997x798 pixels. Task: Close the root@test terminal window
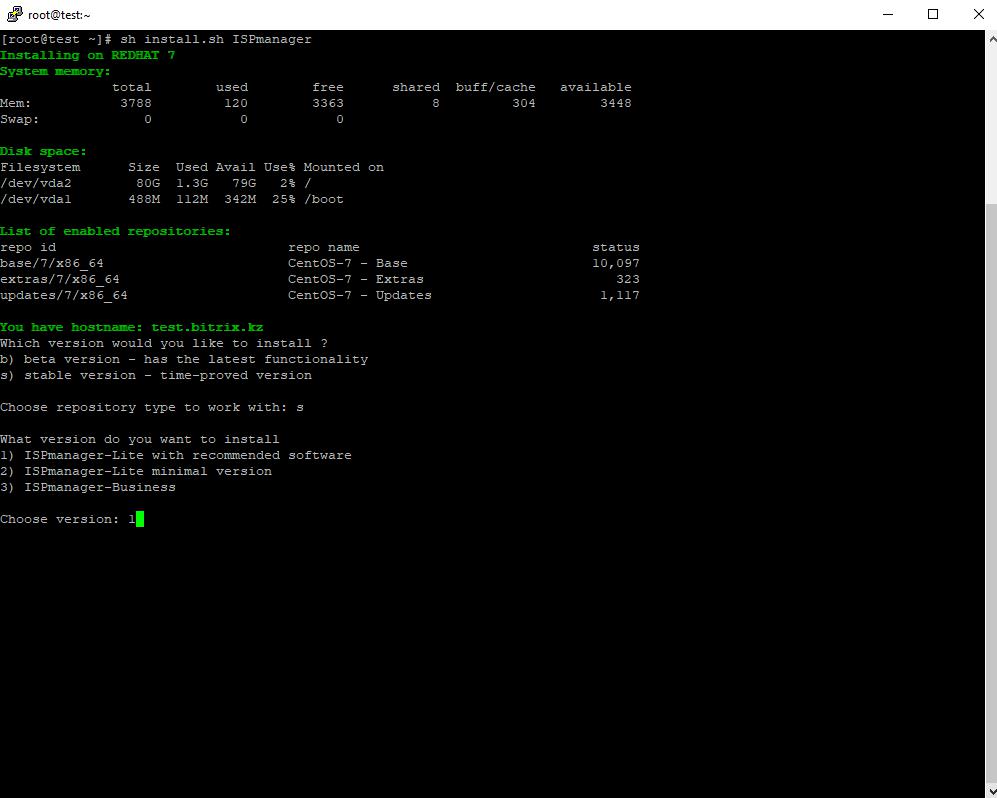(x=979, y=14)
